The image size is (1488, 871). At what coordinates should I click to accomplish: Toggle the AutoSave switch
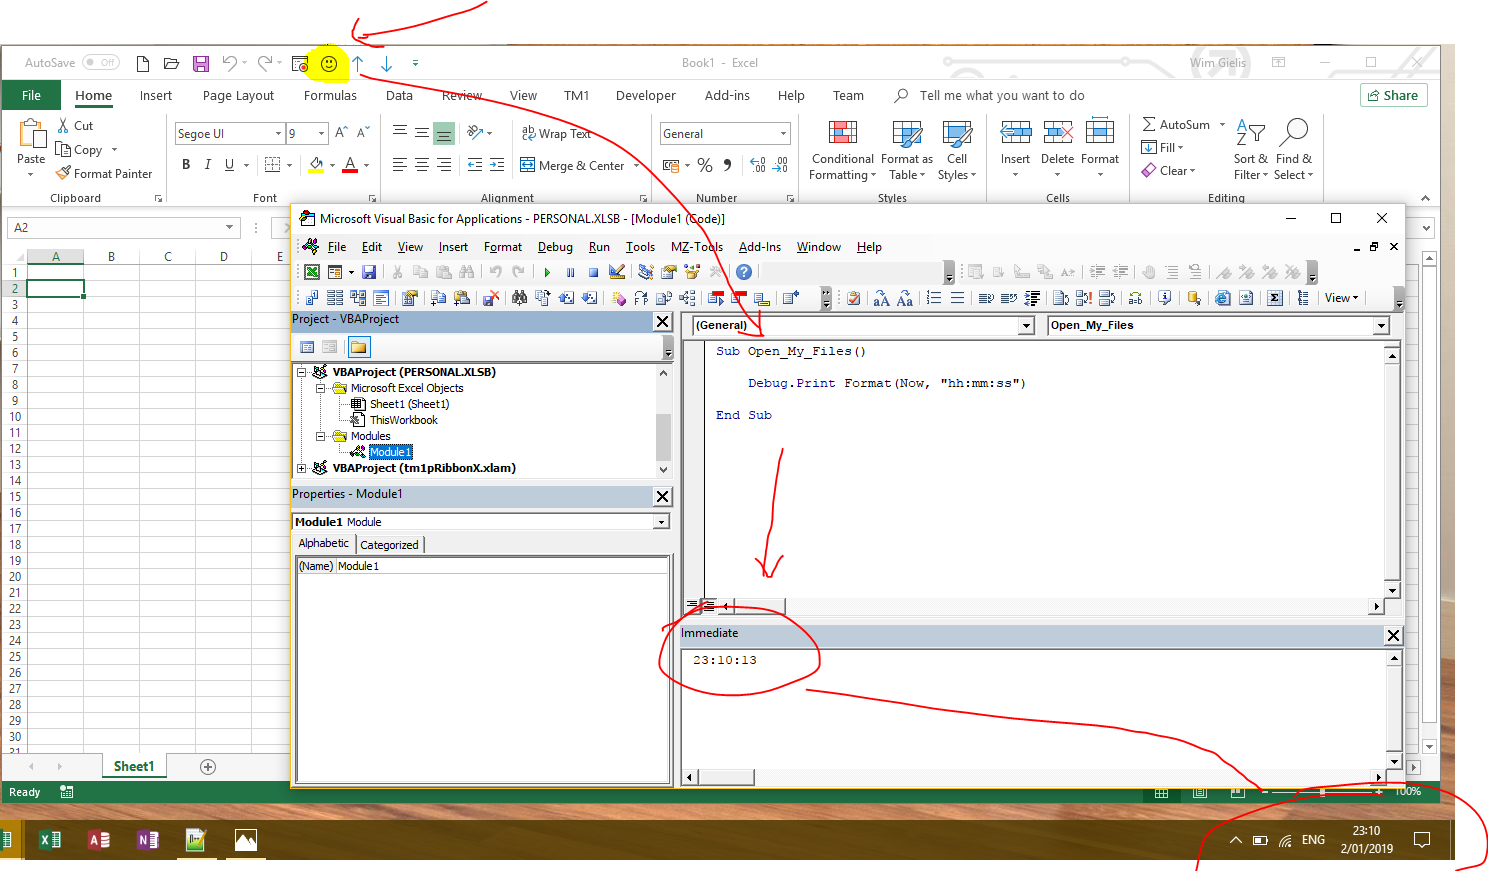click(x=101, y=62)
